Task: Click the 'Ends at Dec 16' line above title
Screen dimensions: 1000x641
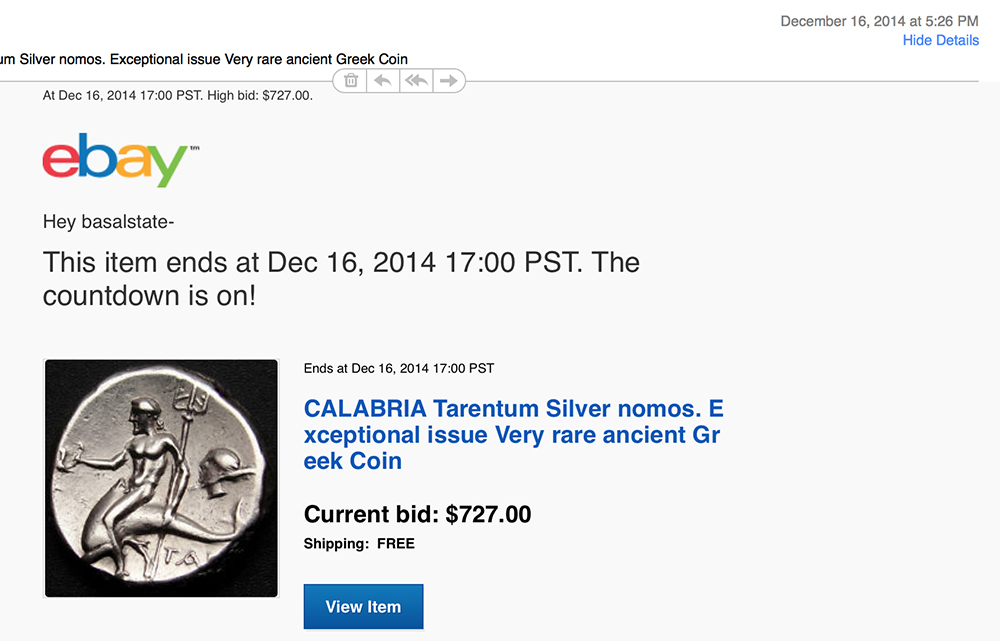Action: (x=399, y=368)
